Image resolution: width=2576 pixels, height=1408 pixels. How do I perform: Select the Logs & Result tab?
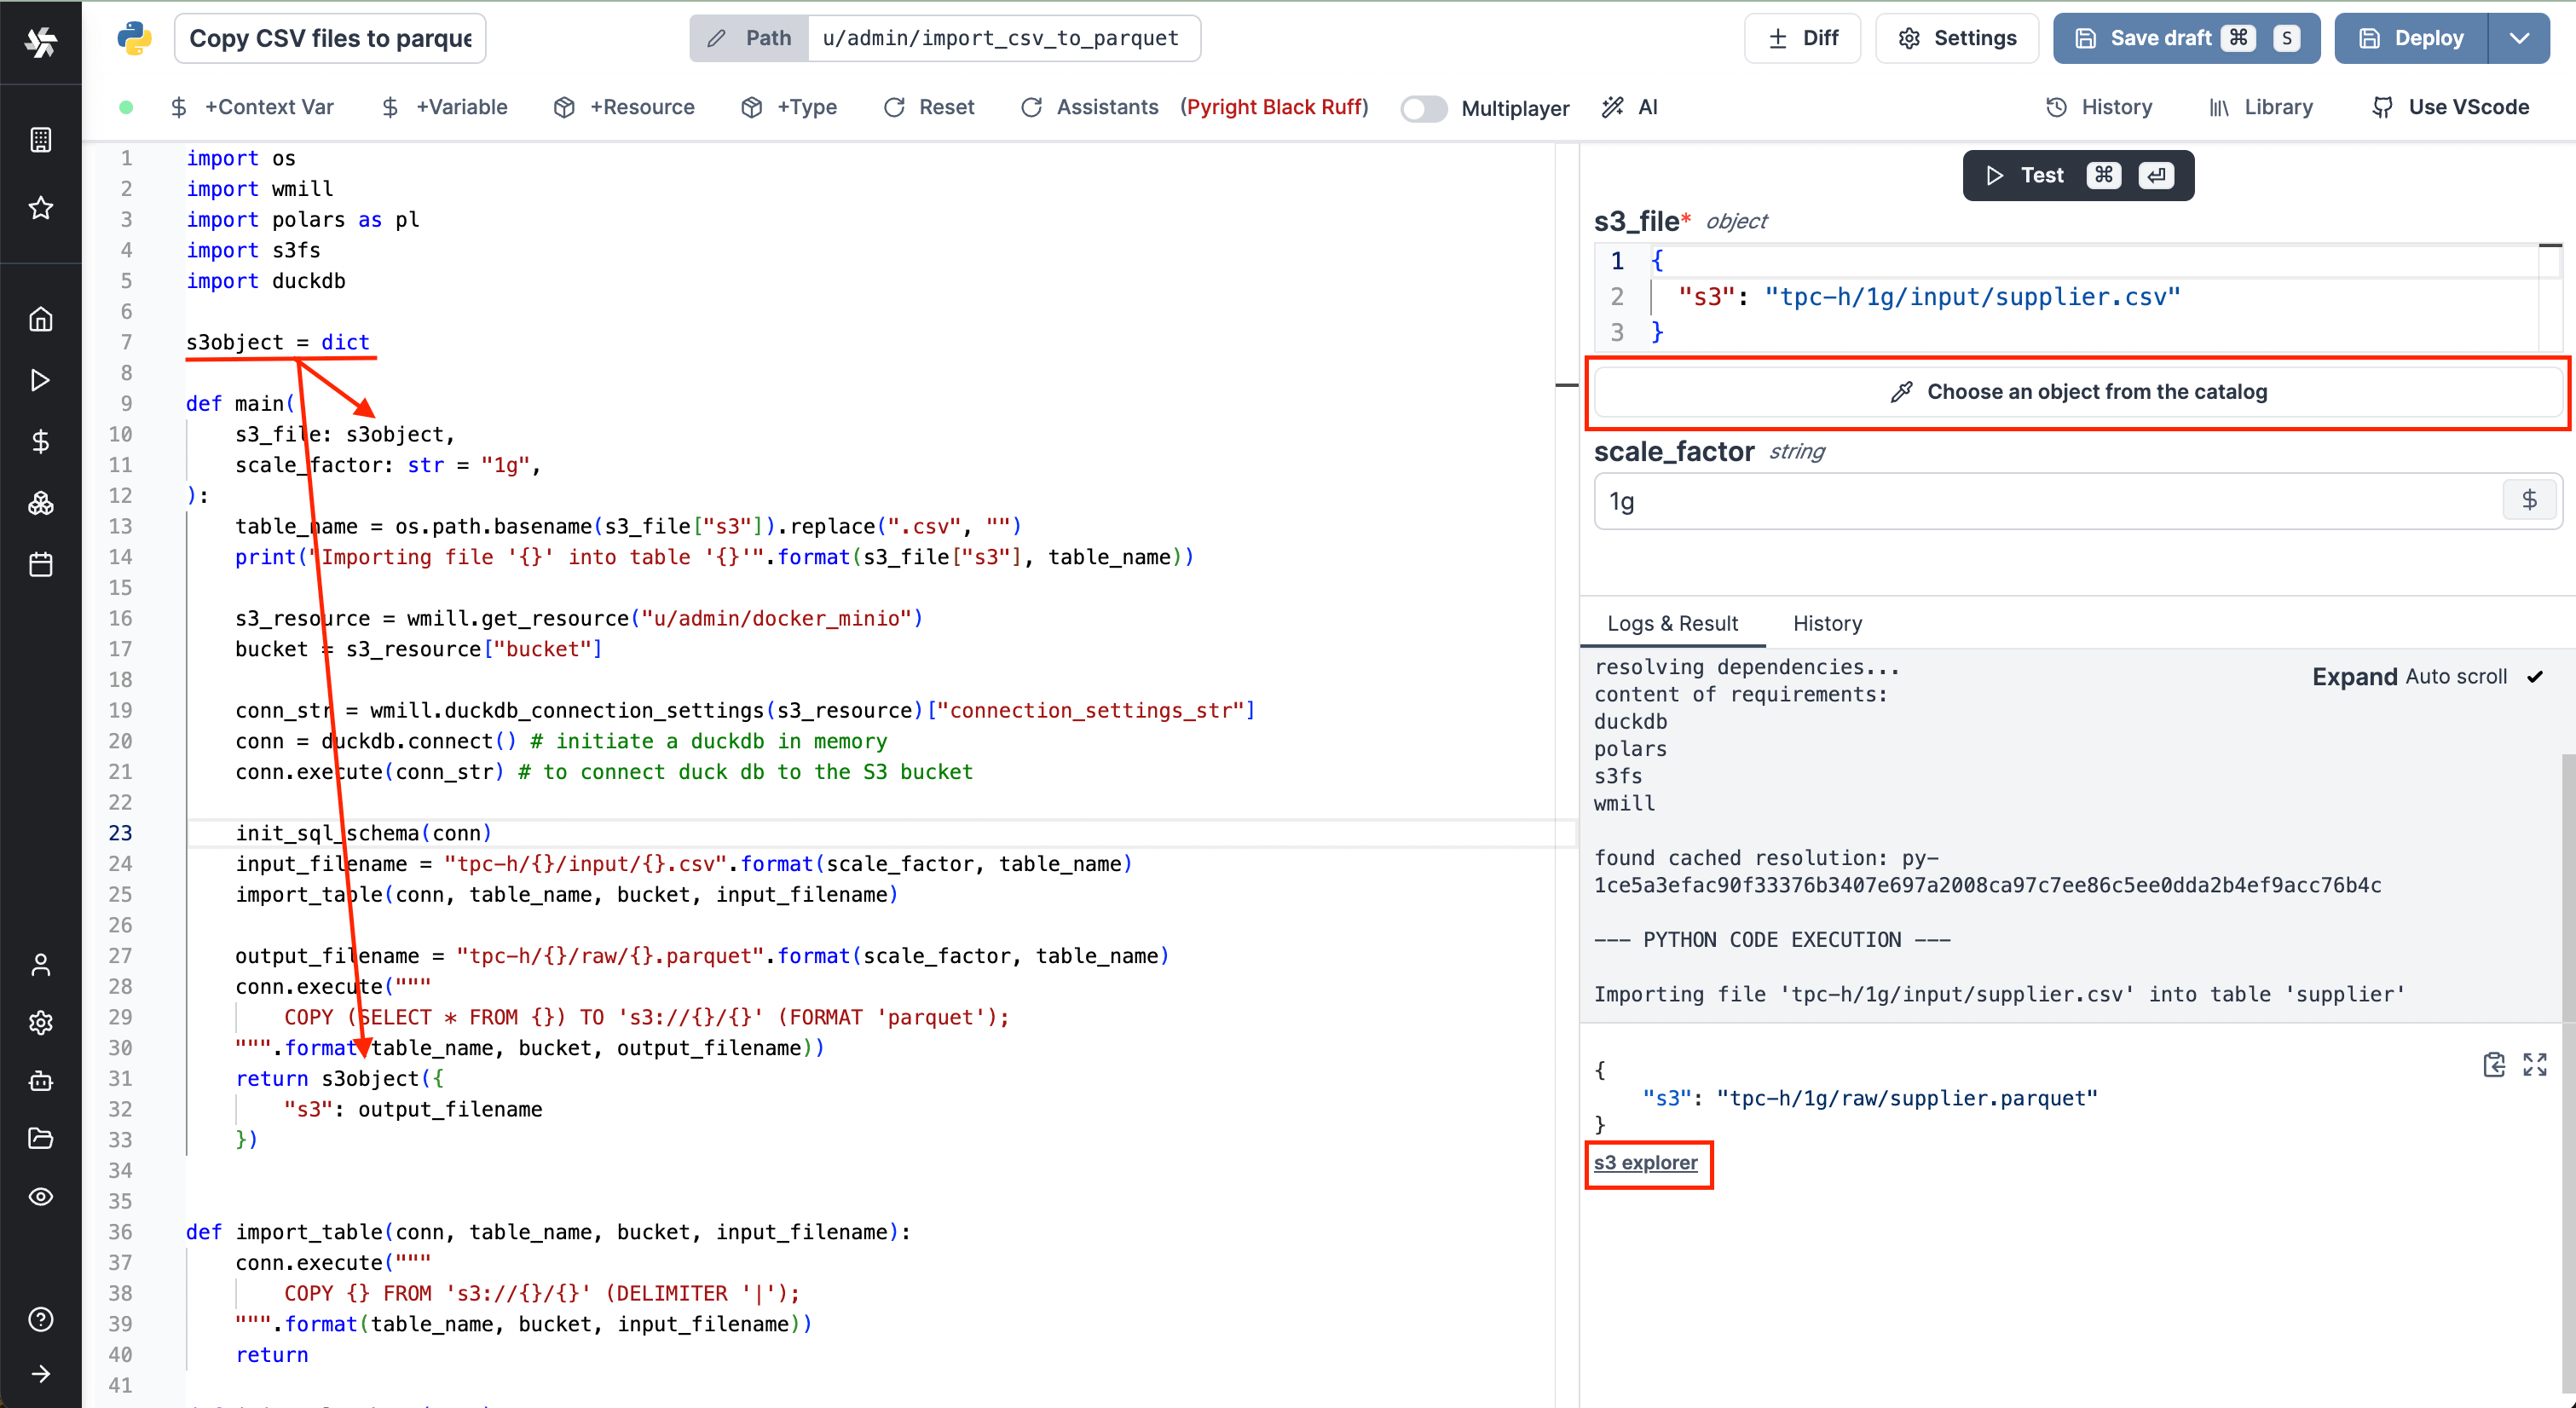tap(1674, 623)
